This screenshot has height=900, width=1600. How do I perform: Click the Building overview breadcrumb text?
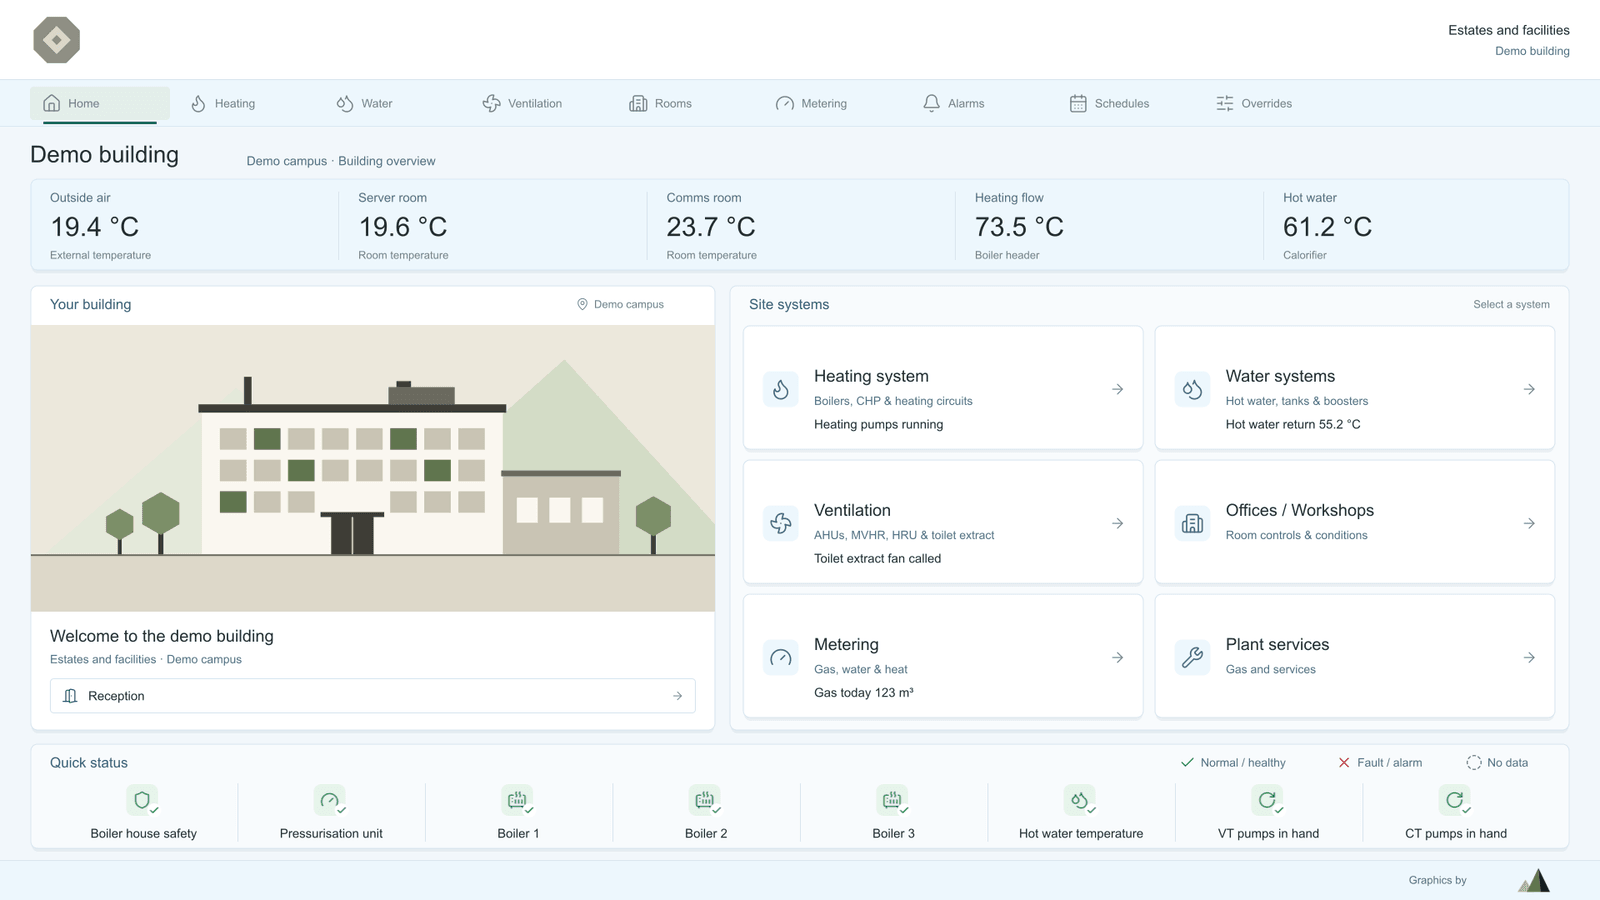[x=387, y=161]
